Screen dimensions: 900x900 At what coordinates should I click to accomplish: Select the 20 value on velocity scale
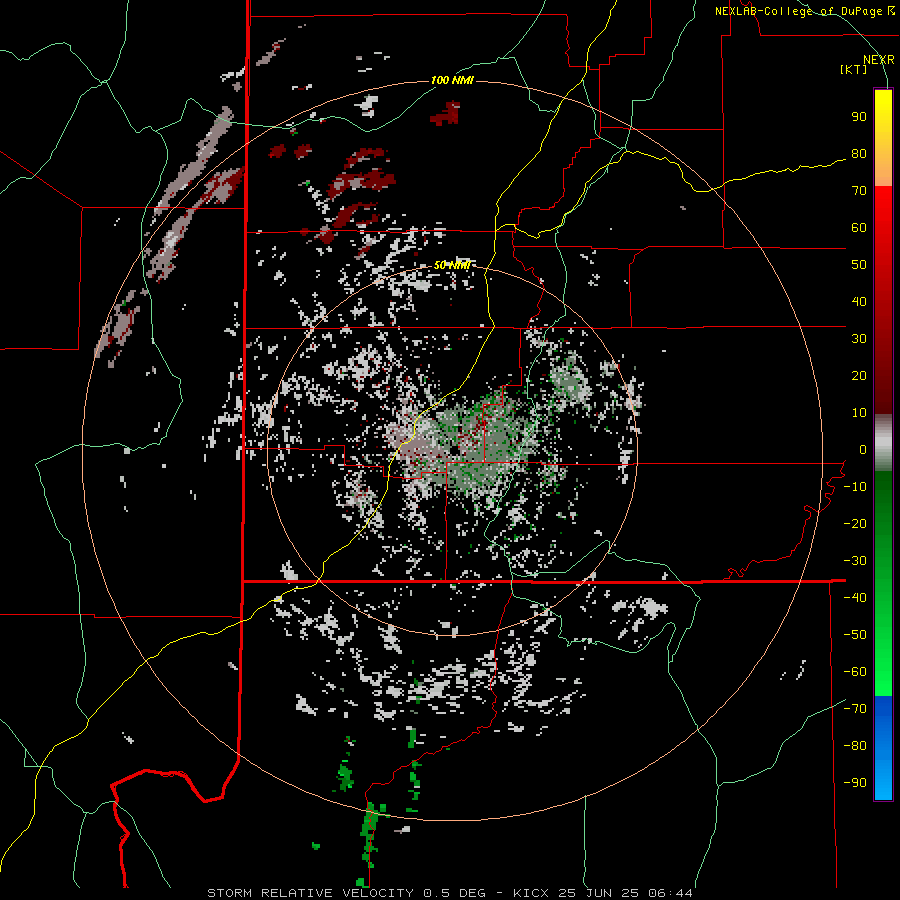[859, 376]
